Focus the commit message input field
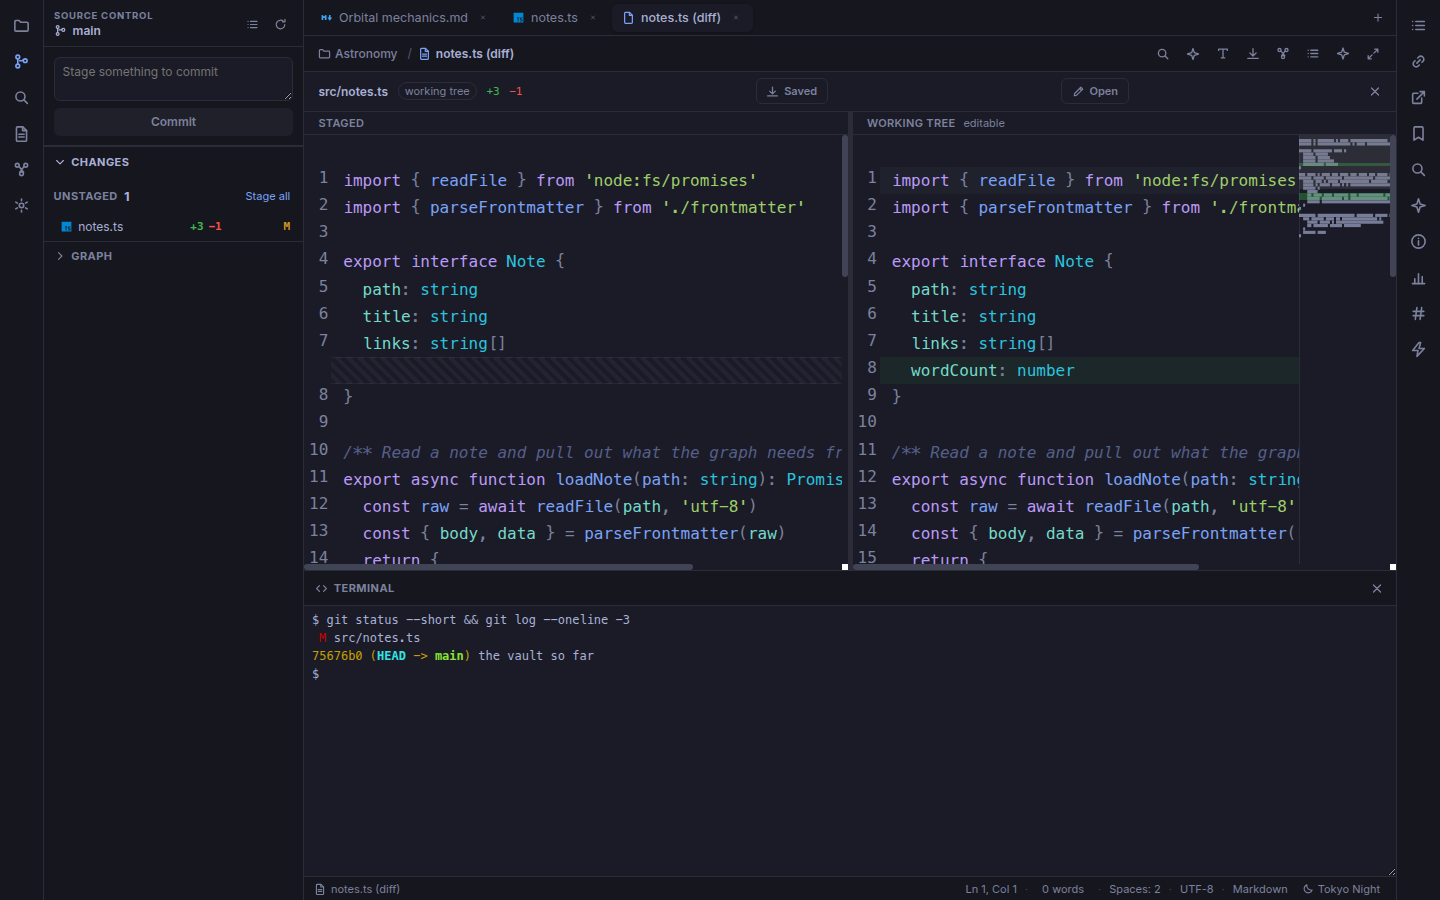 point(173,79)
